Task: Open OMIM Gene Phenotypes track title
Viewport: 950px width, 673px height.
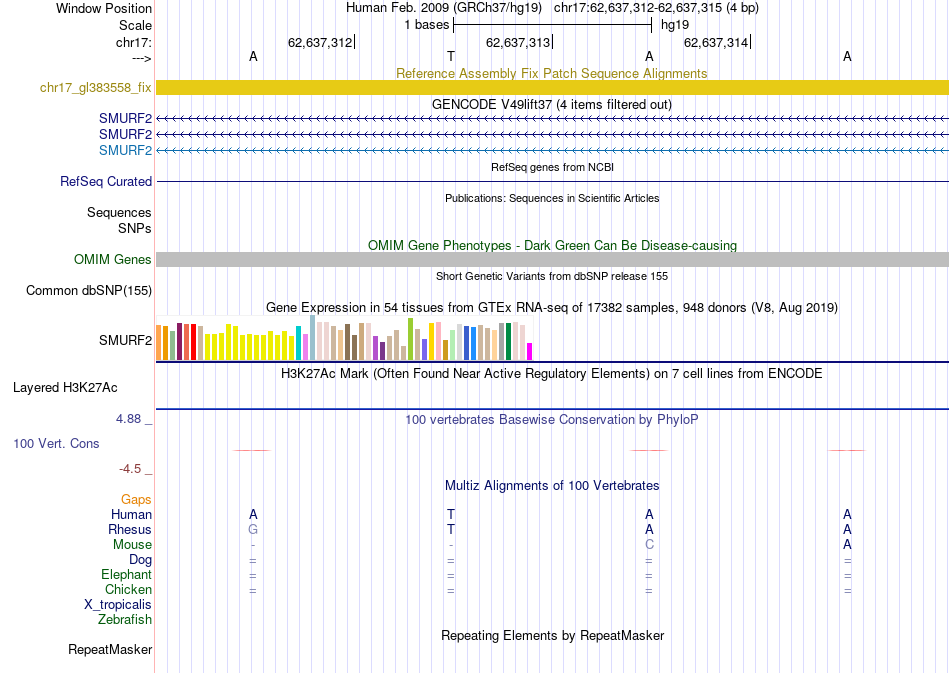Action: (552, 245)
